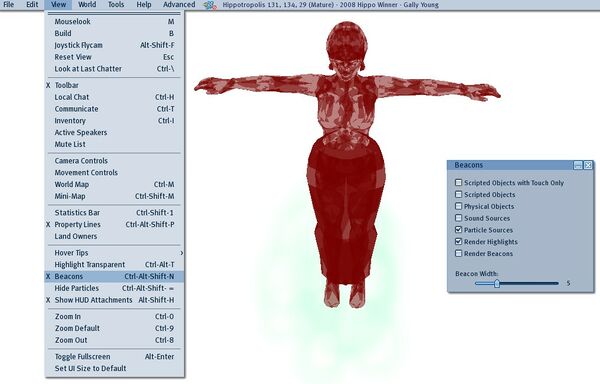The width and height of the screenshot is (600, 384).
Task: Minimize the Beacons panel
Action: coord(578,165)
